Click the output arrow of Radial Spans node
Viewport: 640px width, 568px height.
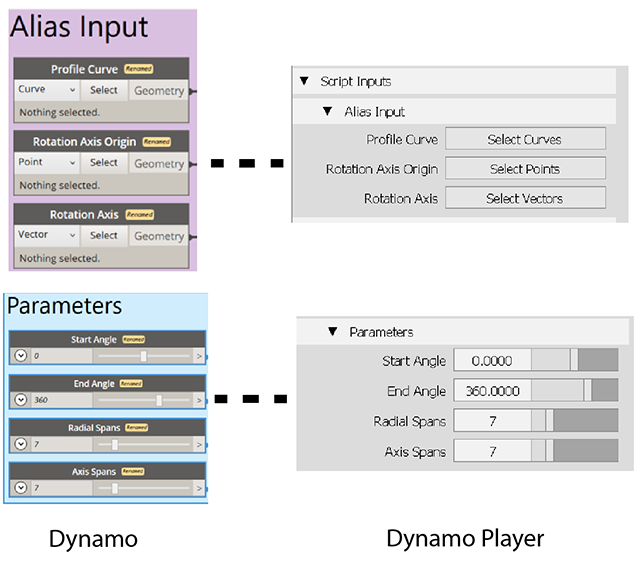point(199,444)
